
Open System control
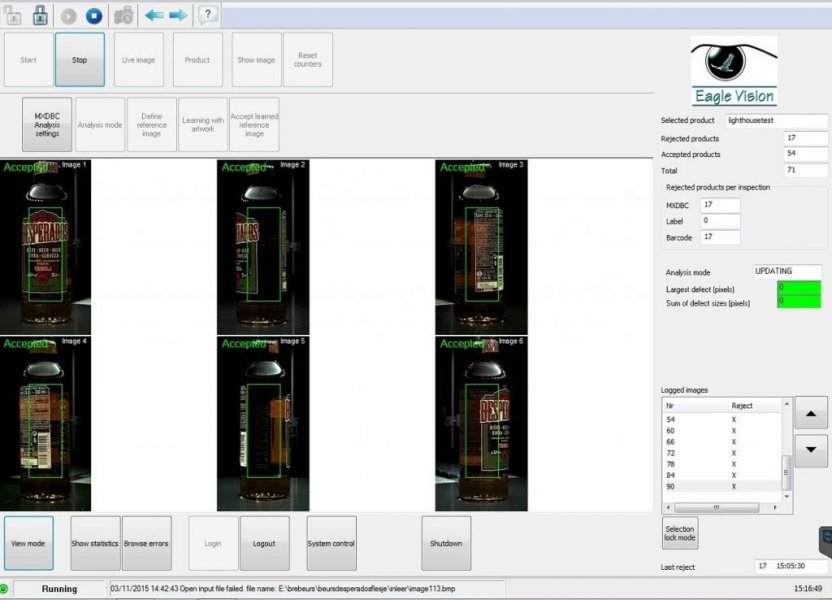coord(331,543)
